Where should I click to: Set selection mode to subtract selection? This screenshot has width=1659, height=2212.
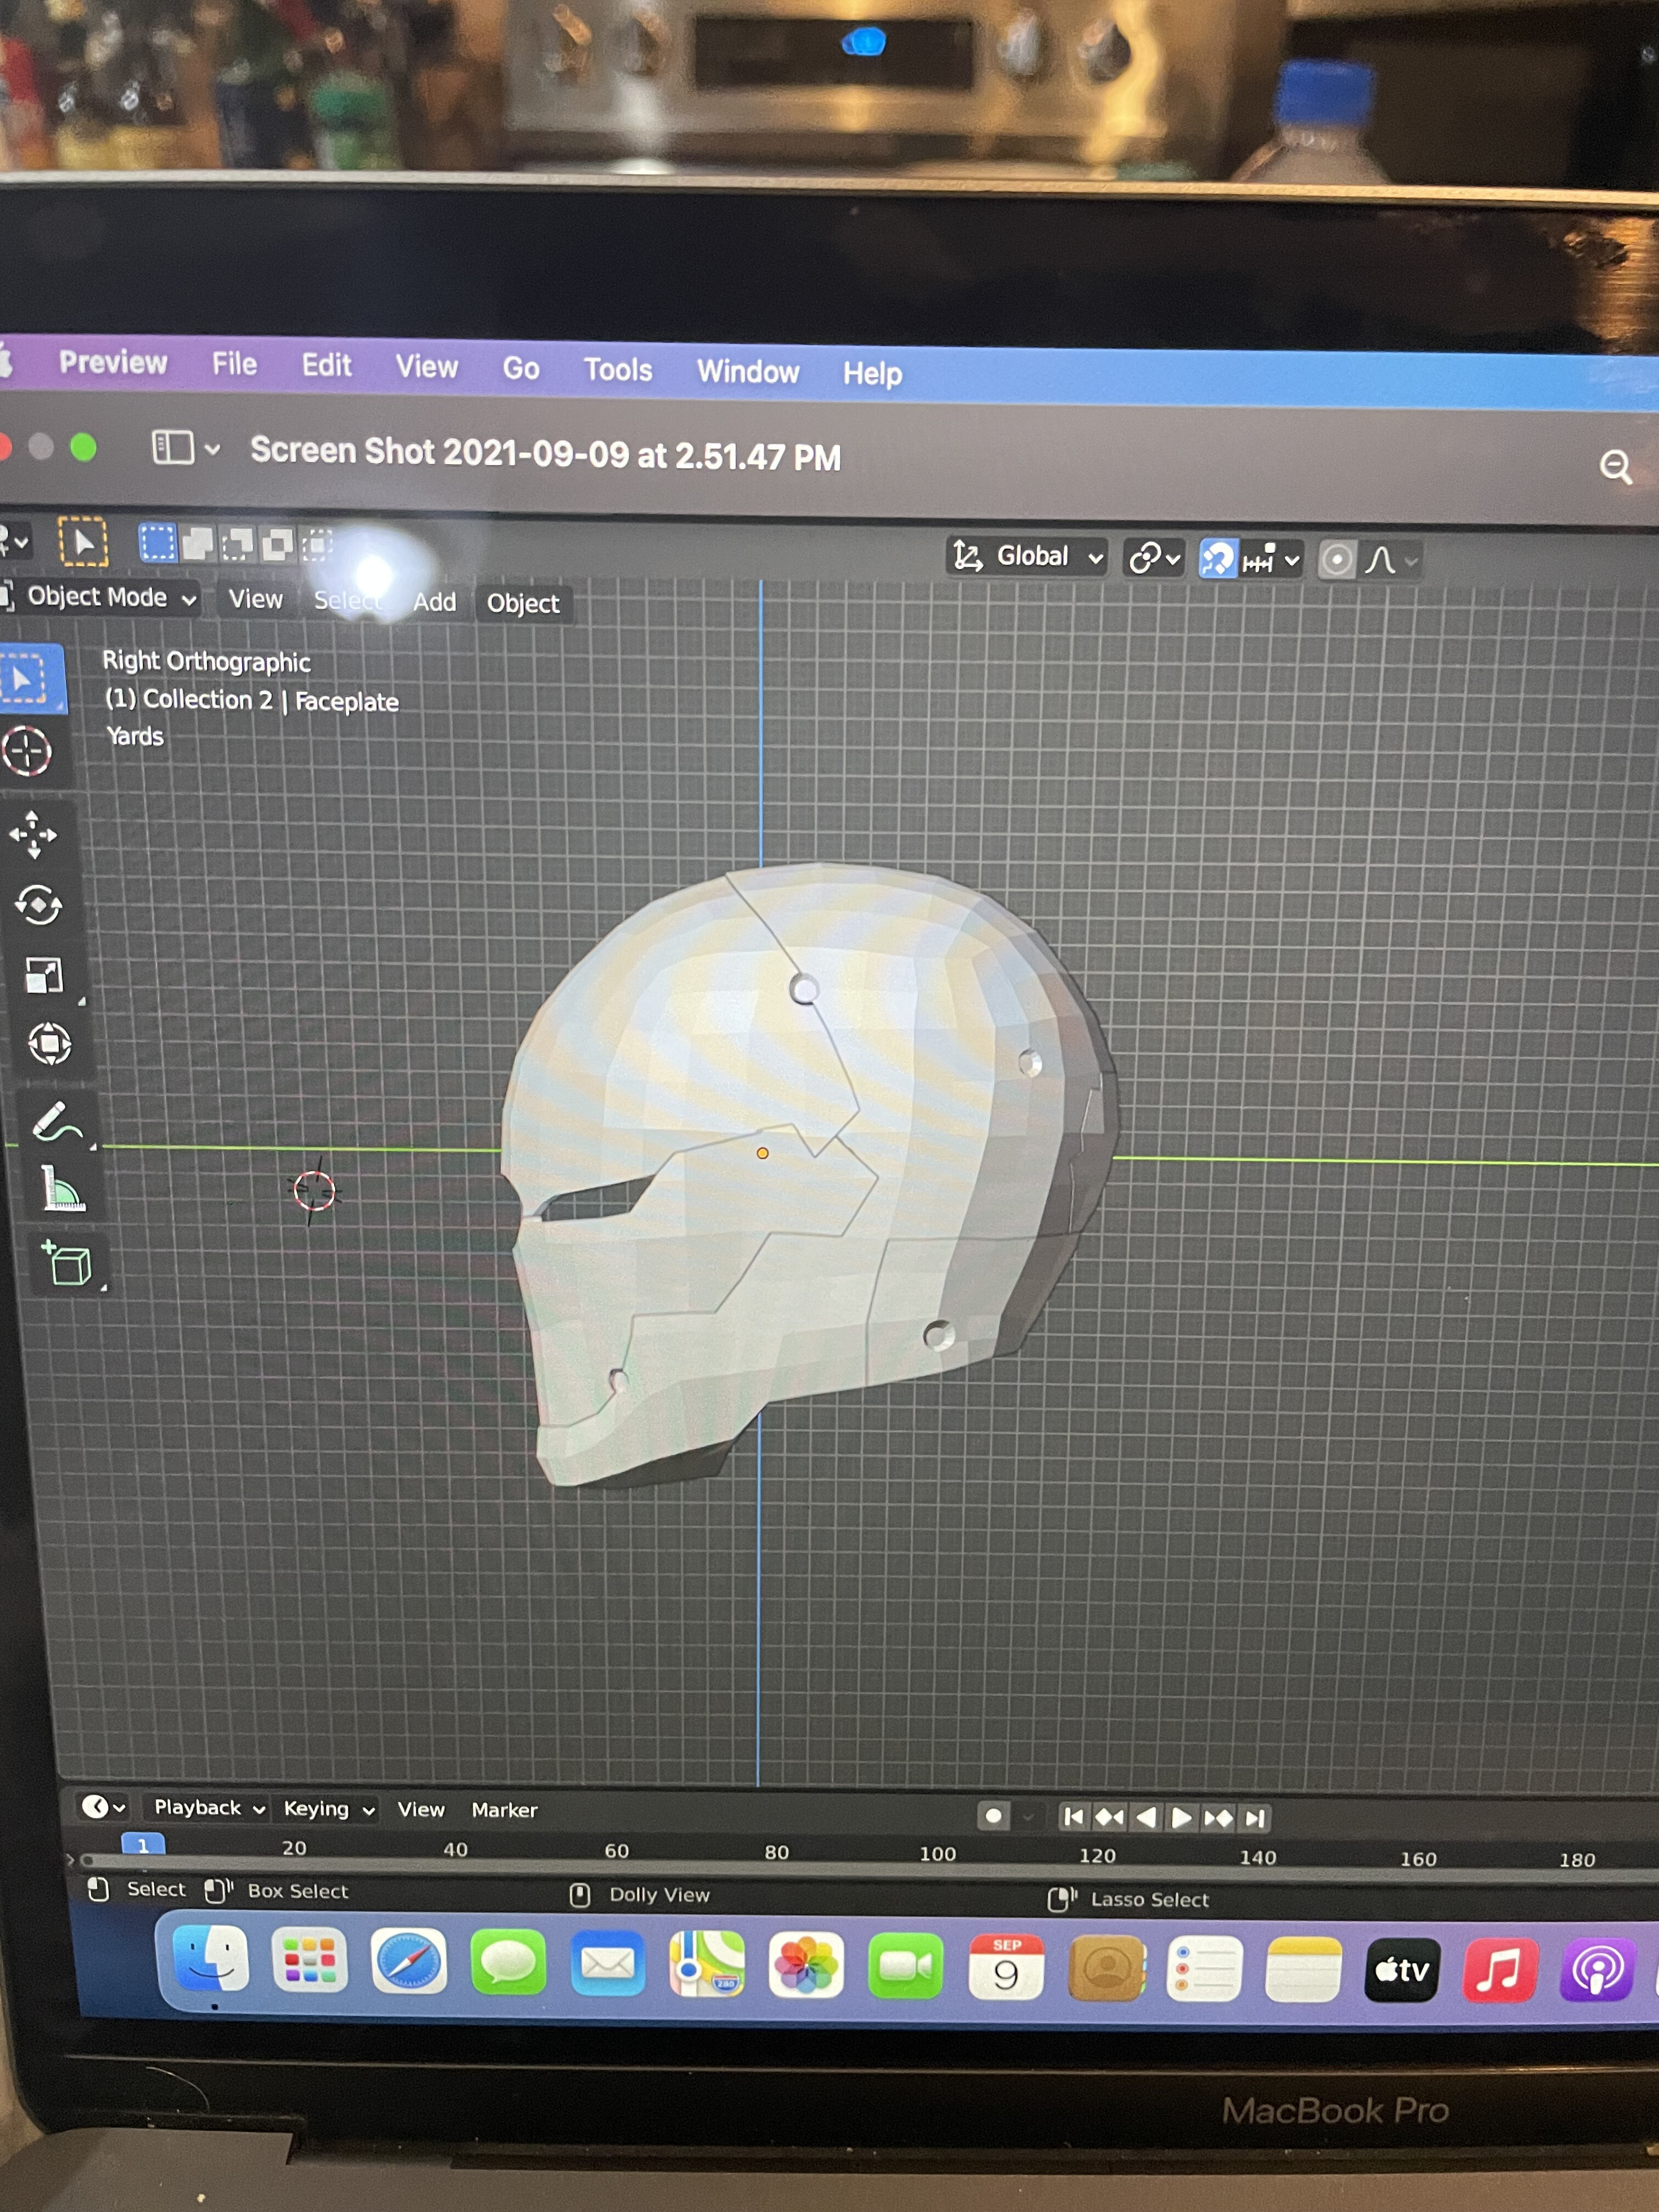pos(237,545)
